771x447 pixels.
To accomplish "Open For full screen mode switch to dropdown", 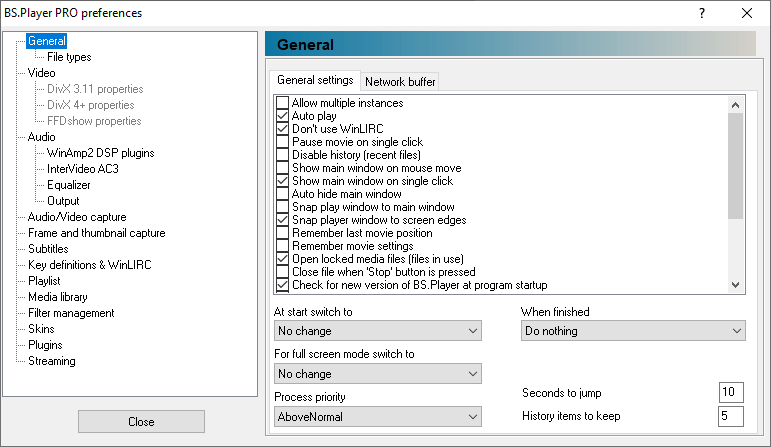I will coord(378,374).
